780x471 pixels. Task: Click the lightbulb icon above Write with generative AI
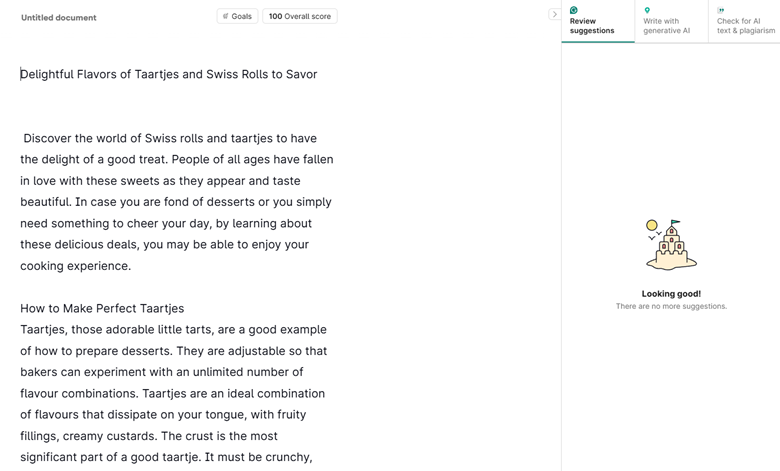point(647,10)
